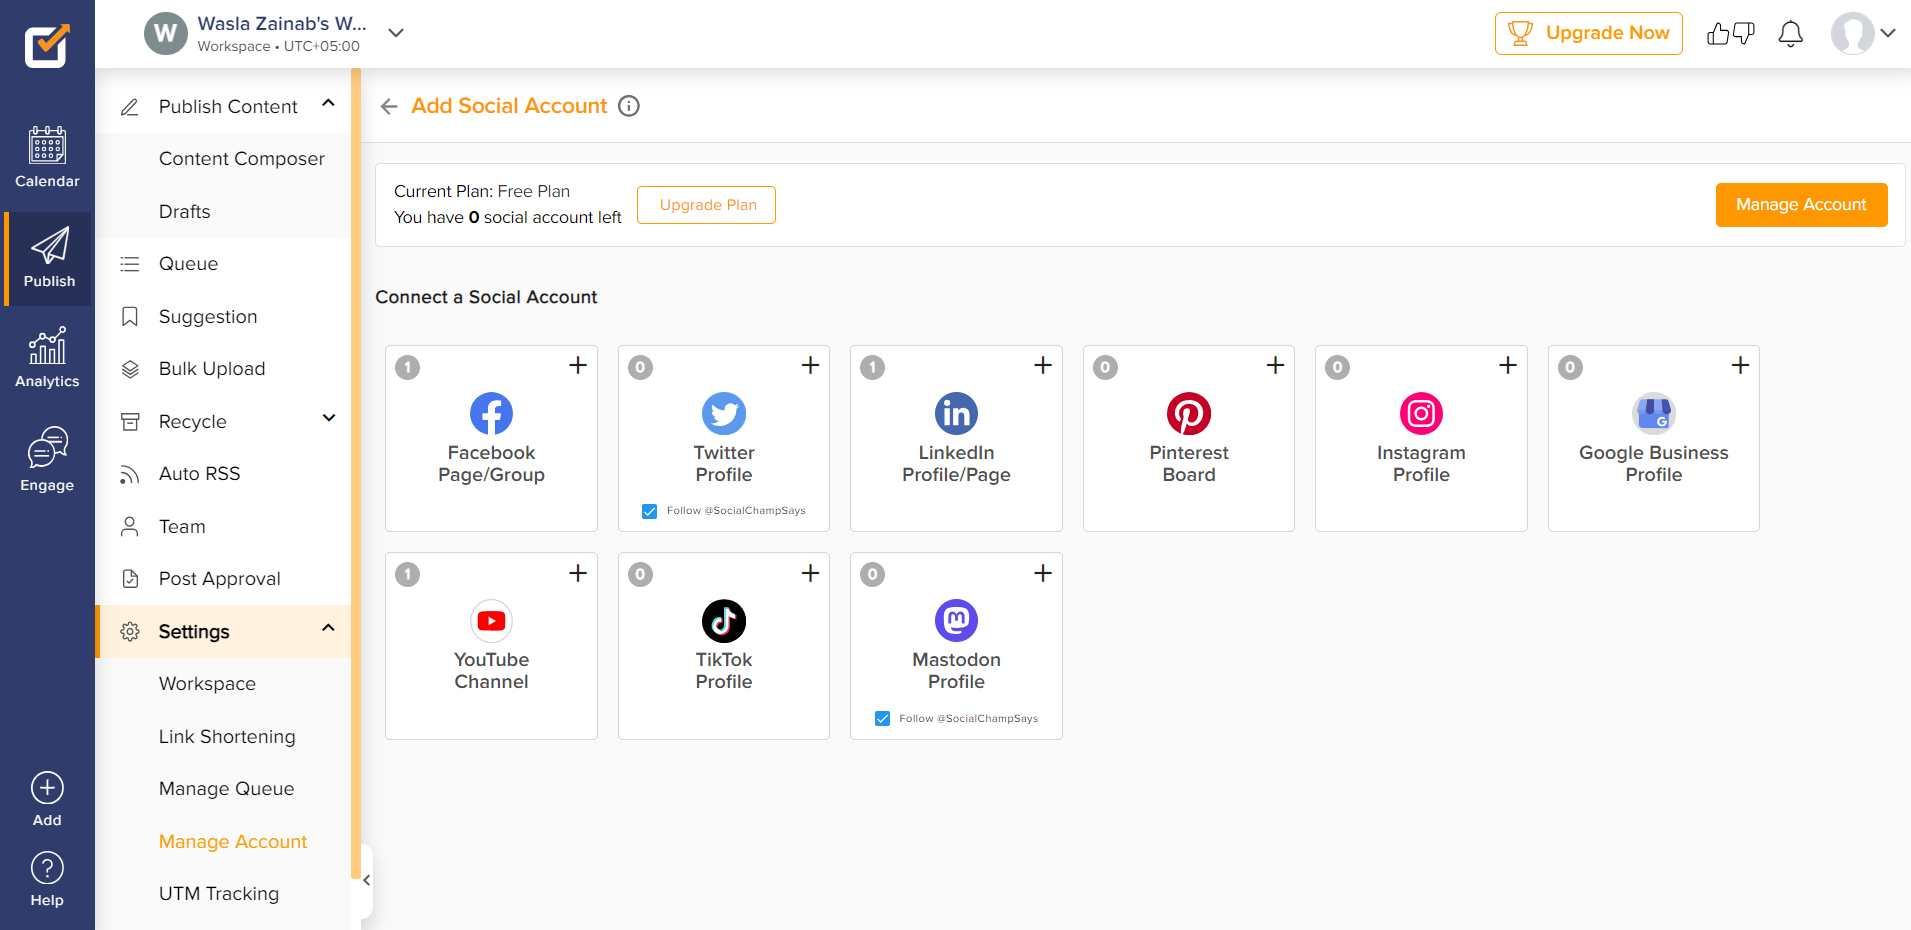The height and width of the screenshot is (930, 1911).
Task: Add a TikTok Profile via plus icon
Action: click(x=810, y=573)
